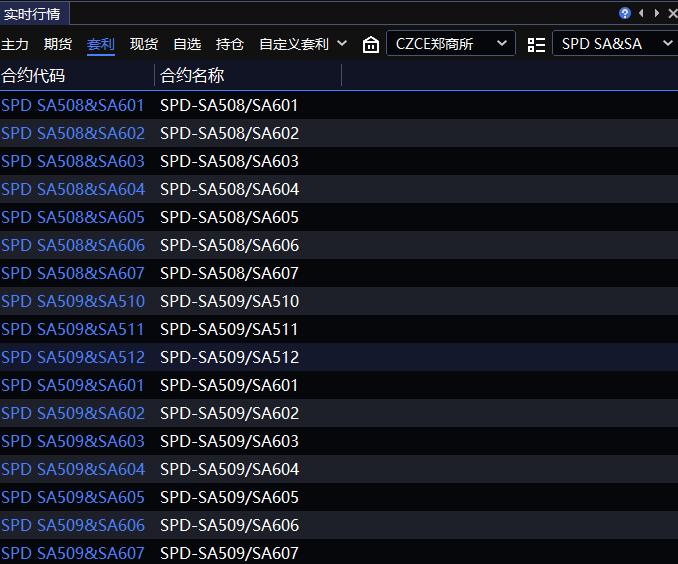Click contract name SPD-SA508/SA606

229,245
